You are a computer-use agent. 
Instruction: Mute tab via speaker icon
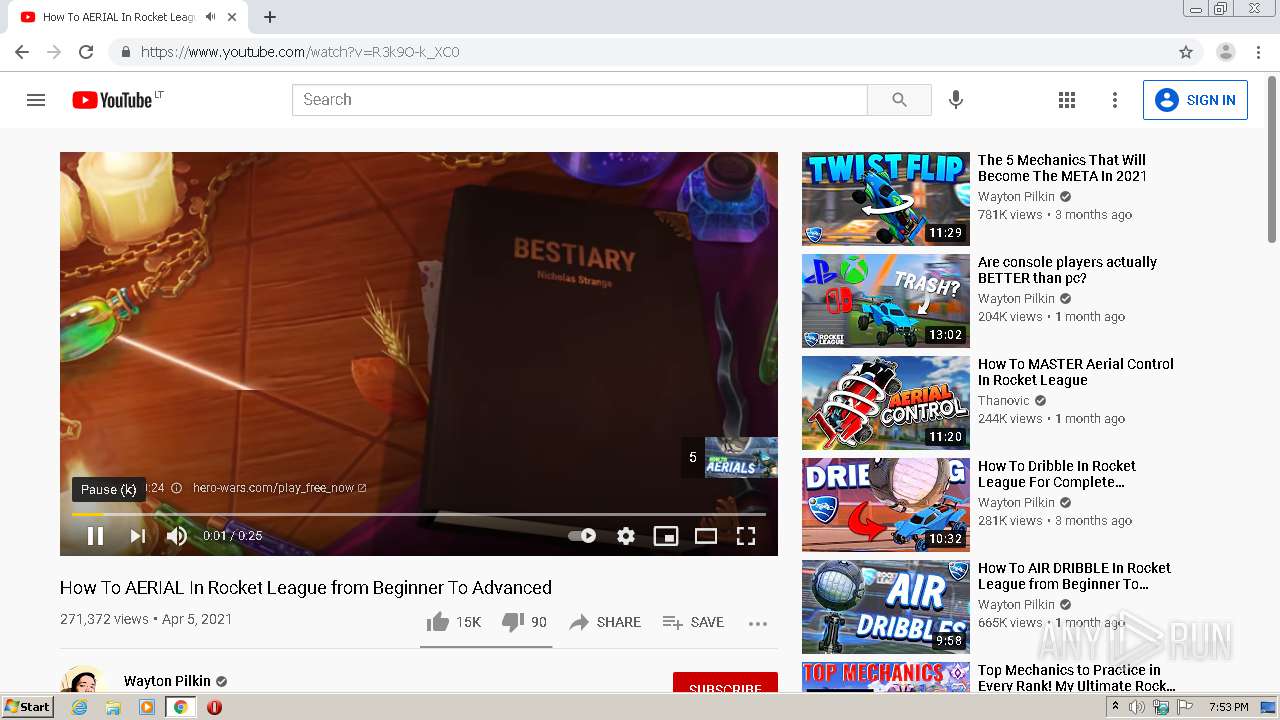(211, 17)
